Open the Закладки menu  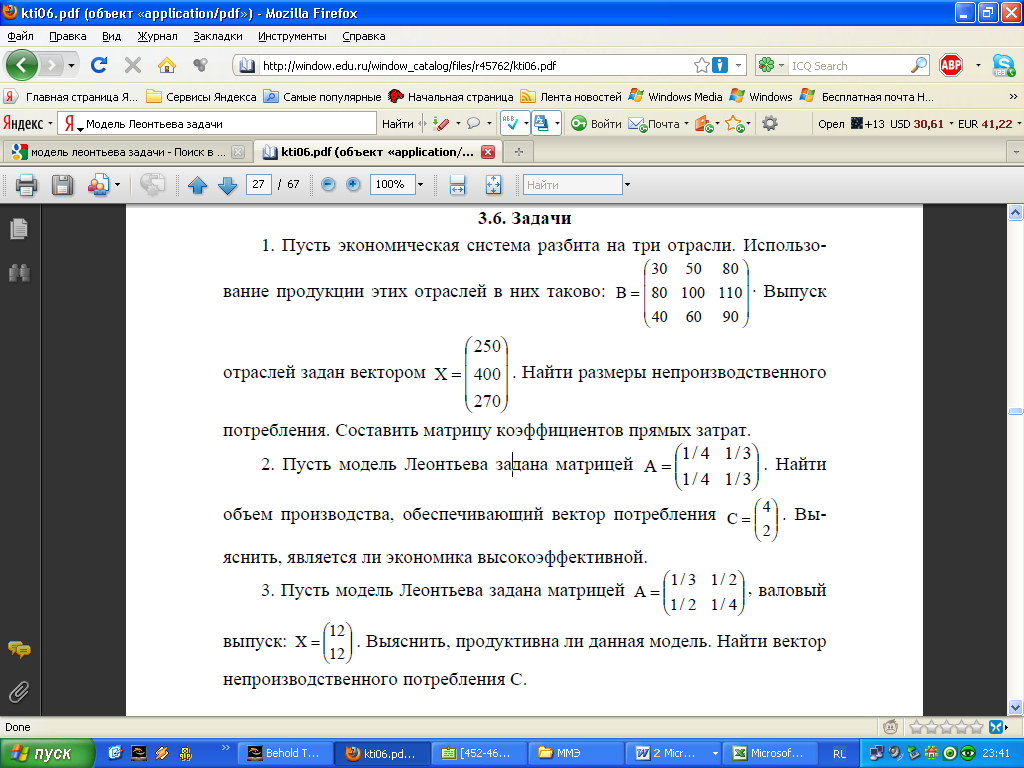click(218, 36)
